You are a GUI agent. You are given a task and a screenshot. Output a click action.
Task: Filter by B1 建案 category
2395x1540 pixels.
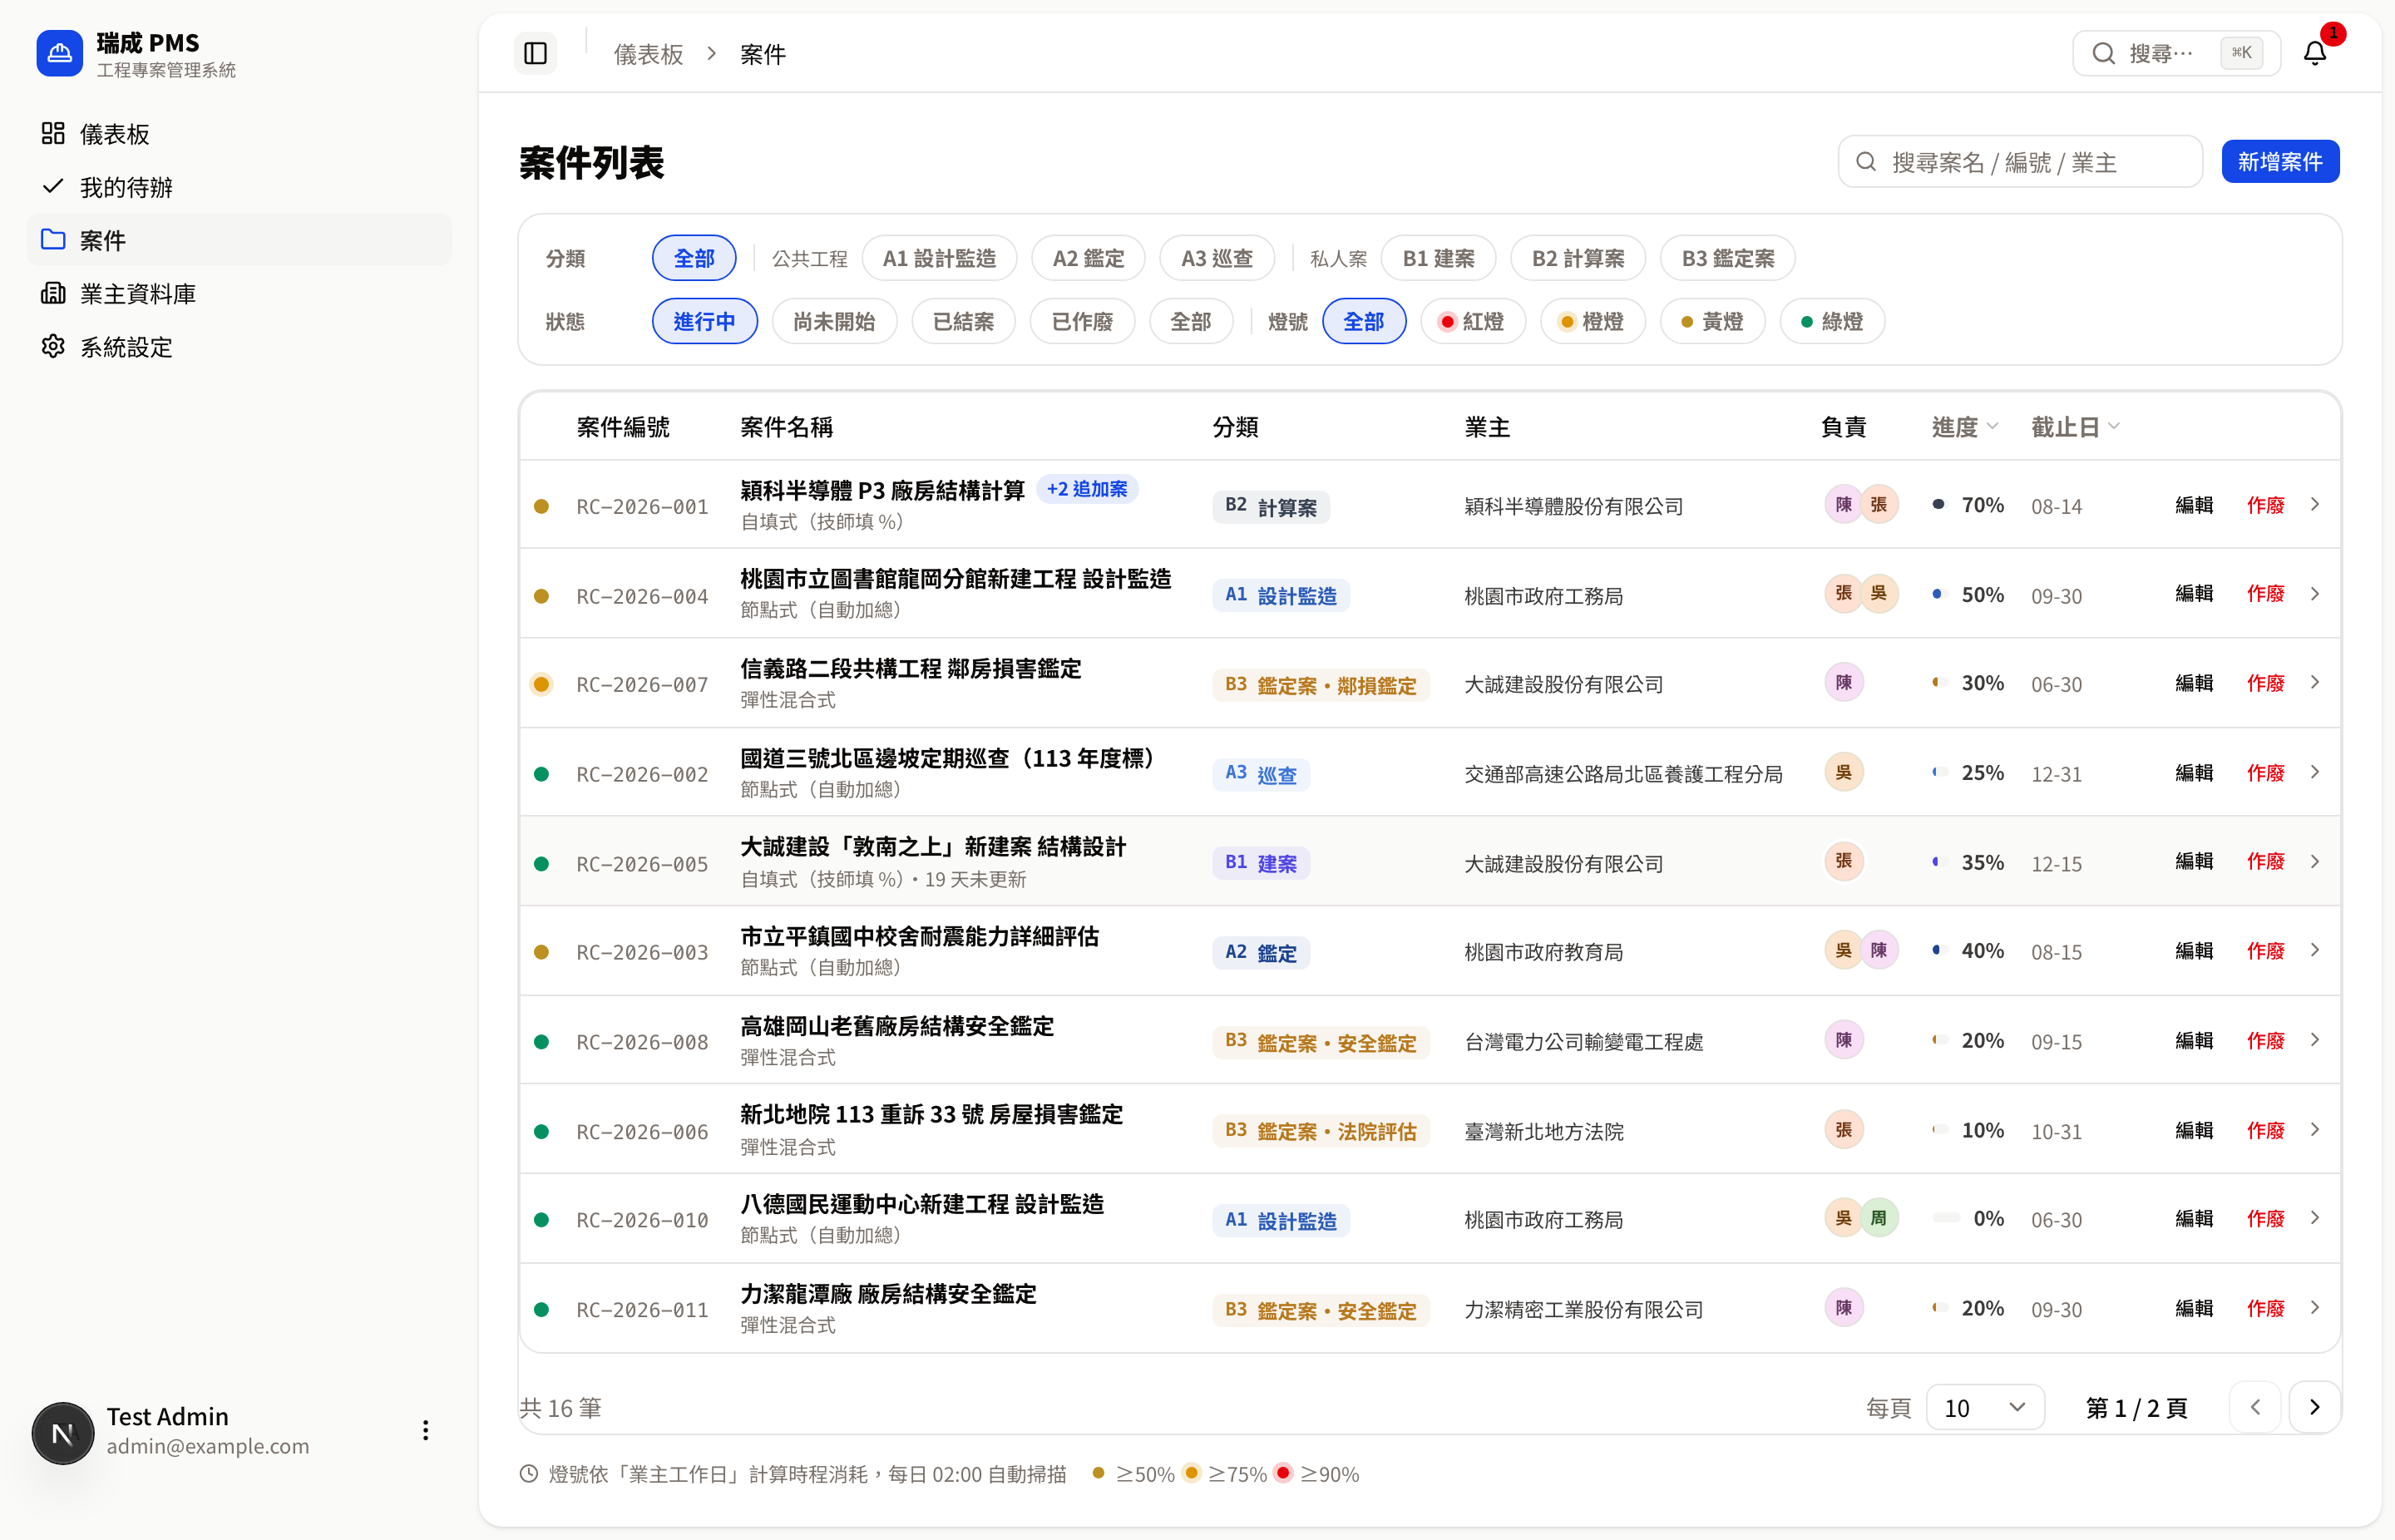(1438, 258)
